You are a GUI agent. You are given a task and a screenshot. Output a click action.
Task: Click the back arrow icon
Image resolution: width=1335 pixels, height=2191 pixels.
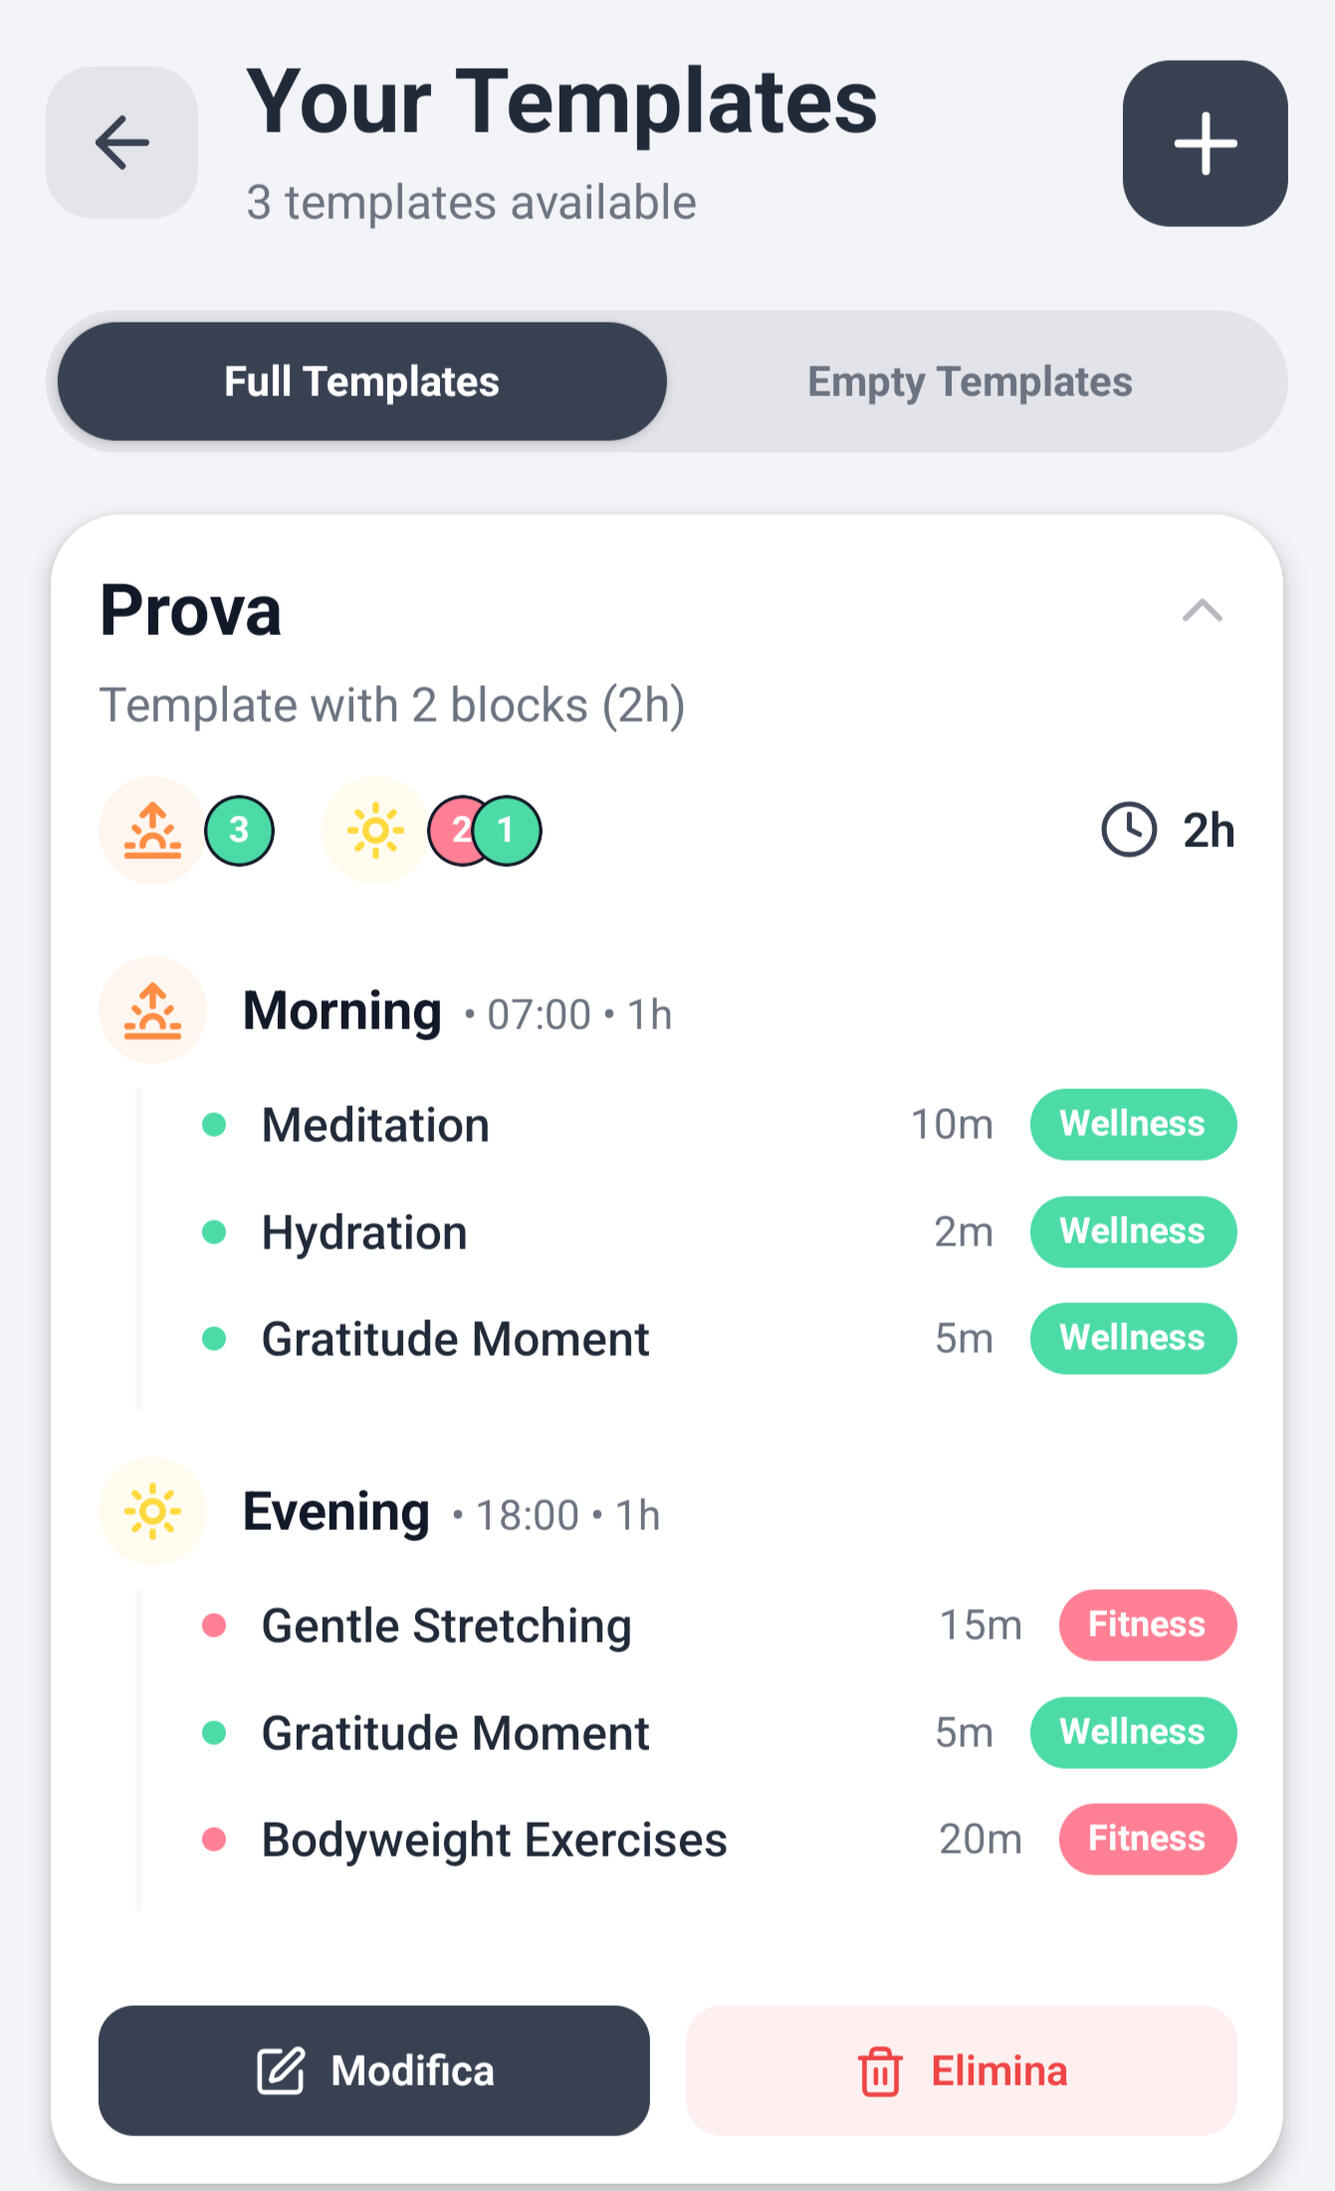click(x=122, y=143)
